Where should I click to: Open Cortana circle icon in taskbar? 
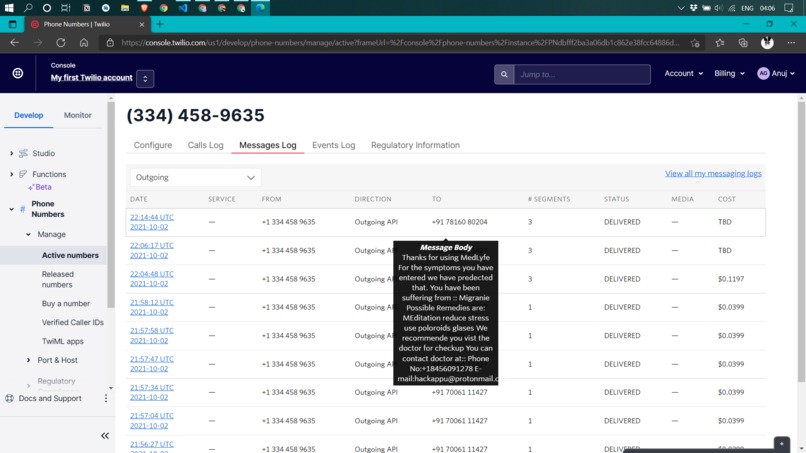[x=47, y=8]
